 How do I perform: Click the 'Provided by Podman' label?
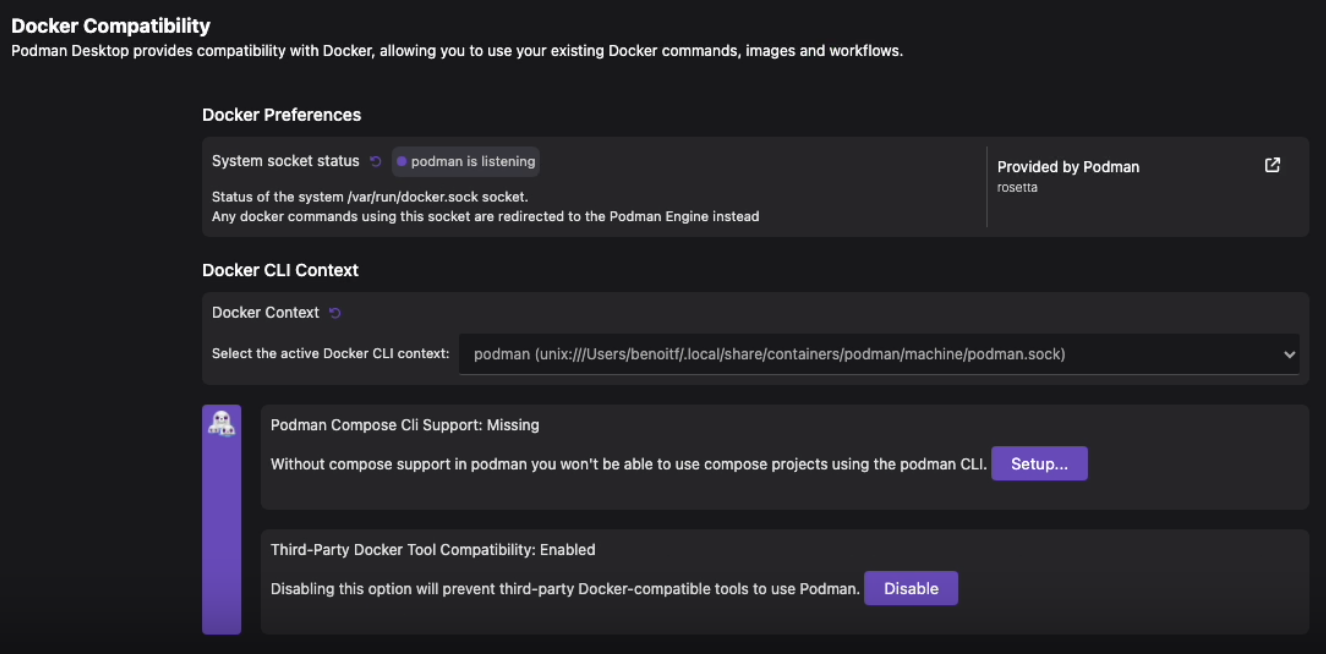(x=1067, y=167)
